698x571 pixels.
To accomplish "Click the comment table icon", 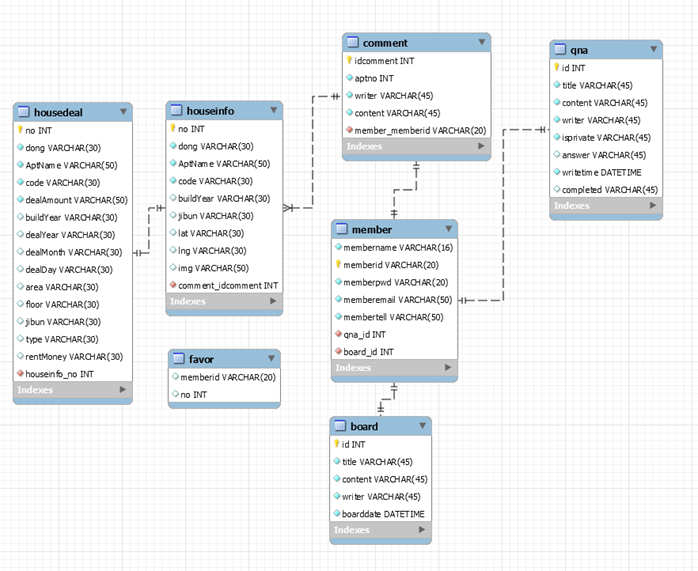I will [353, 42].
